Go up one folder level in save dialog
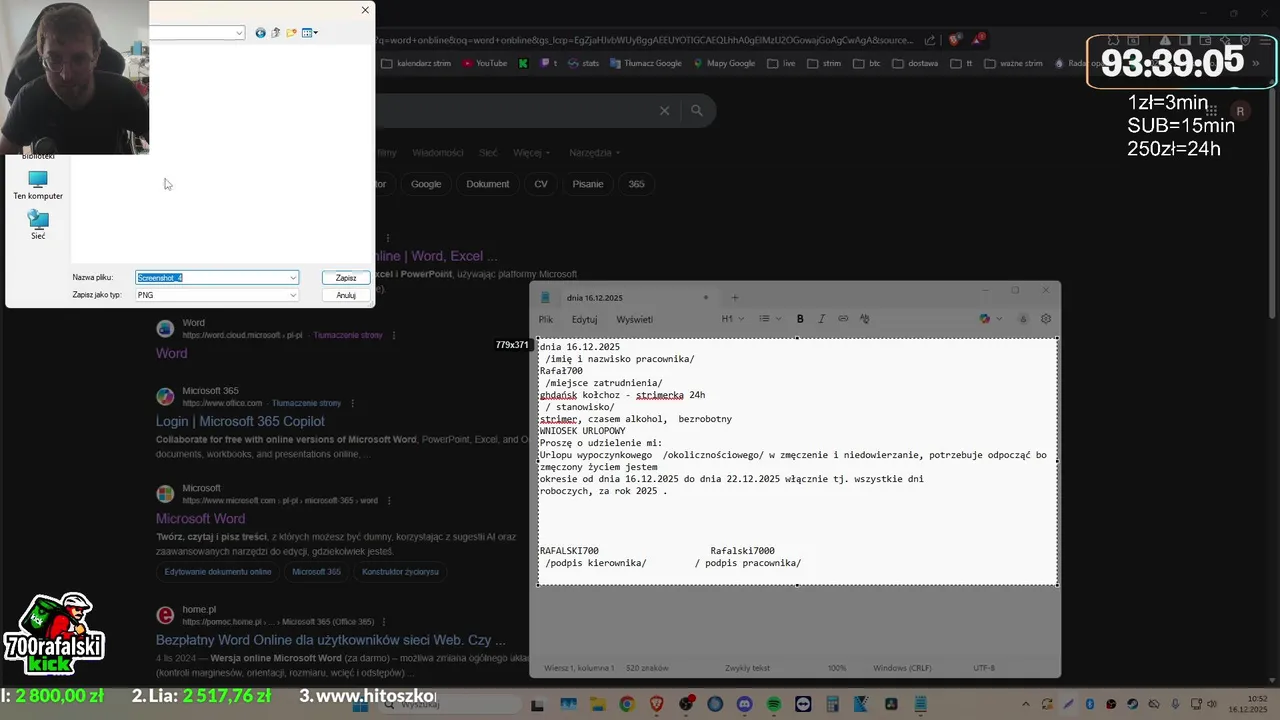 coord(276,33)
